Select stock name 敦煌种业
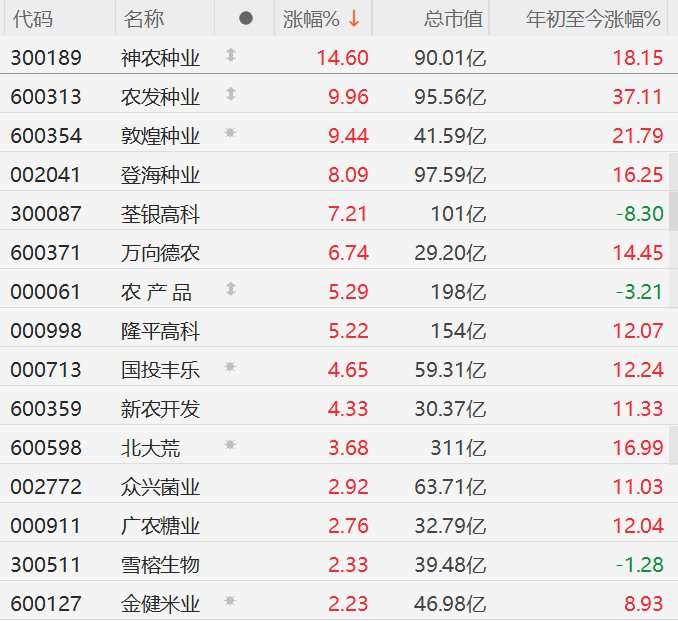 [160, 136]
